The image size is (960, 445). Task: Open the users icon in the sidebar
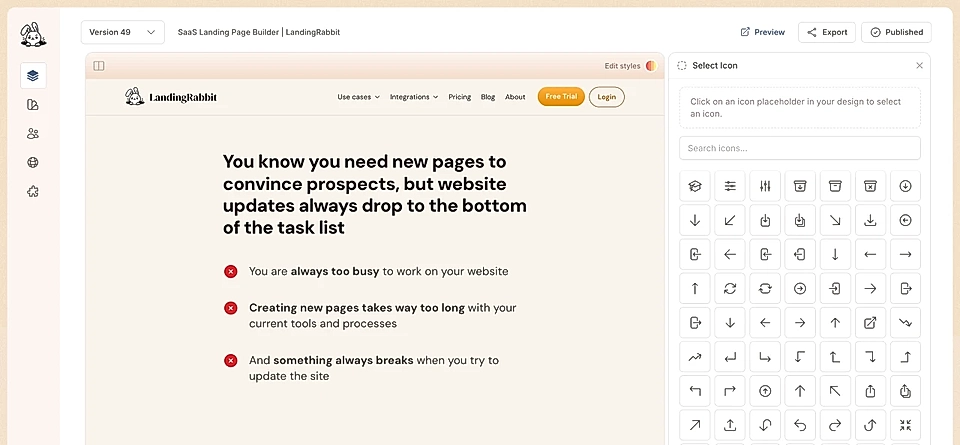pos(33,133)
